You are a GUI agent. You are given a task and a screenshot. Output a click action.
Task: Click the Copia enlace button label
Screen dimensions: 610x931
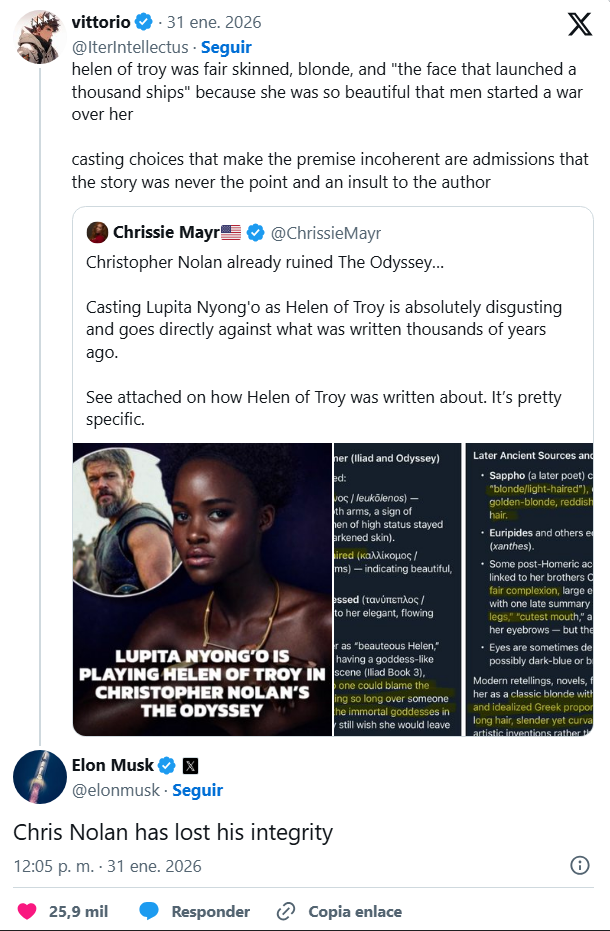tap(355, 911)
